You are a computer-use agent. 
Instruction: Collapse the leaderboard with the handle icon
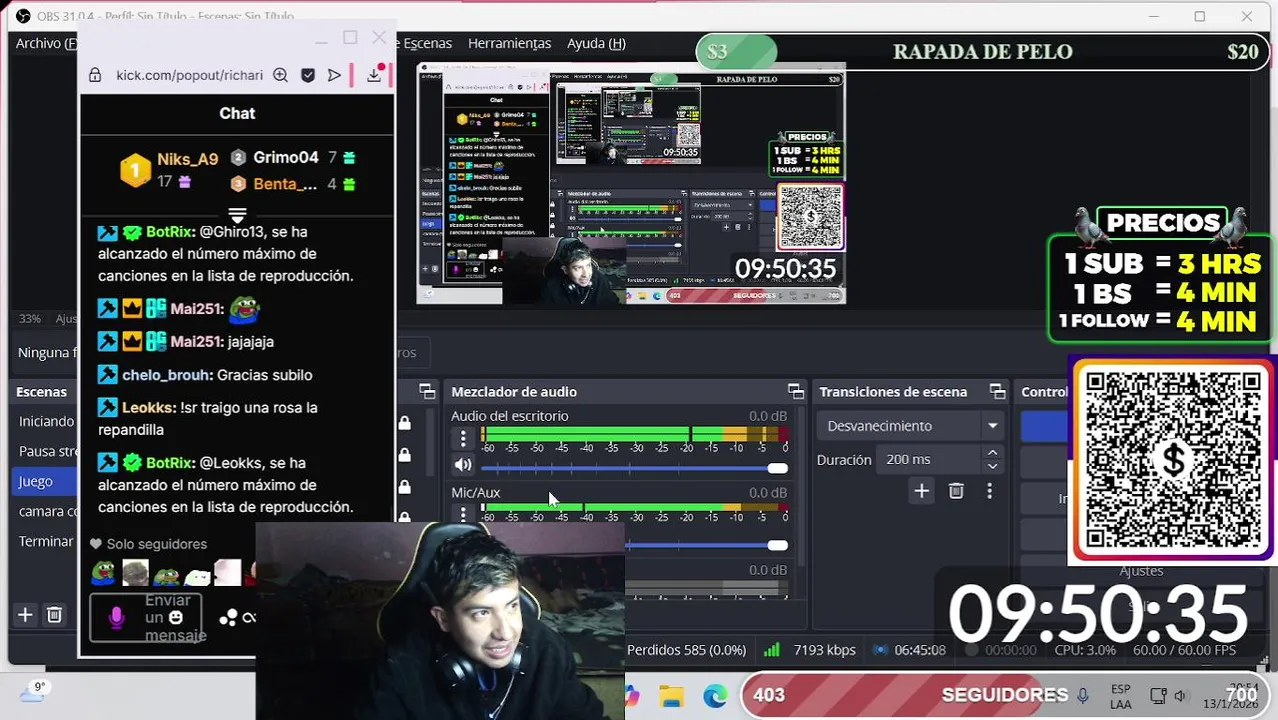[x=237, y=215]
